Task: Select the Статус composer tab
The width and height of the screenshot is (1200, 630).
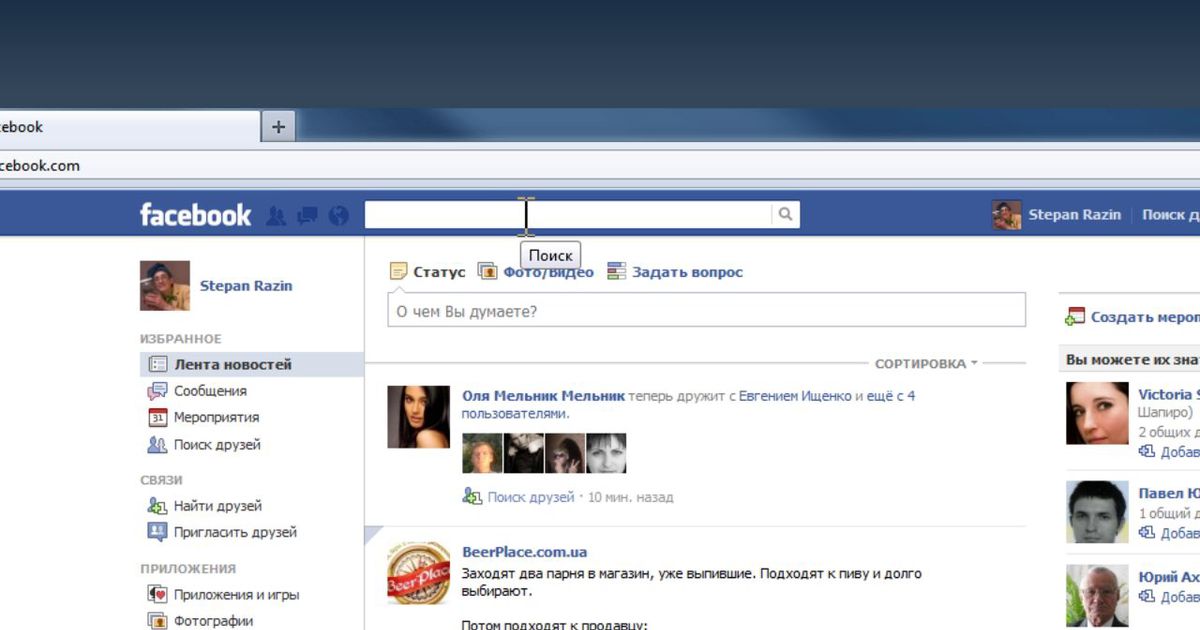Action: point(428,272)
